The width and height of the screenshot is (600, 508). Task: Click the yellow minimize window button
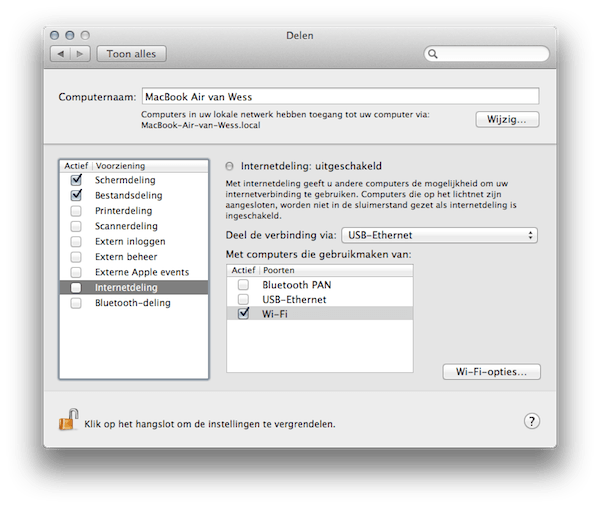pyautogui.click(x=70, y=36)
